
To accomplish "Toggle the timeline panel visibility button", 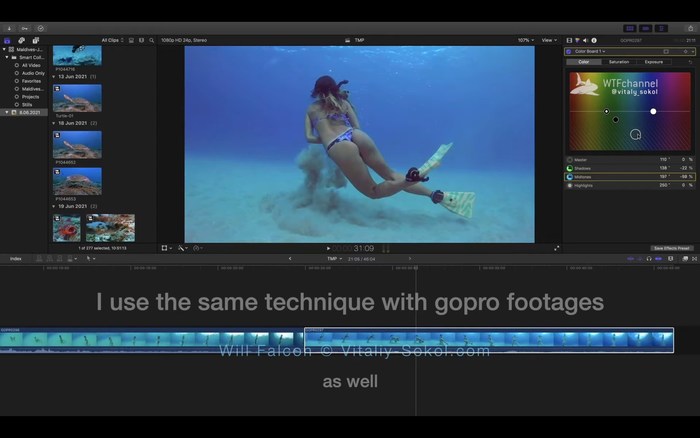I will tap(645, 28).
